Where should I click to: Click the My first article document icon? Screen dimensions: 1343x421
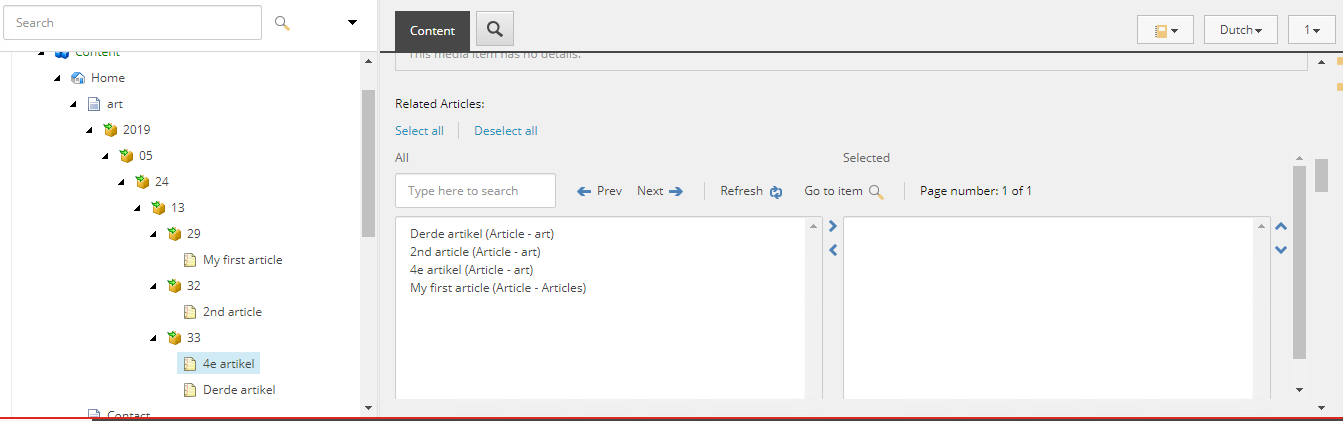[190, 260]
